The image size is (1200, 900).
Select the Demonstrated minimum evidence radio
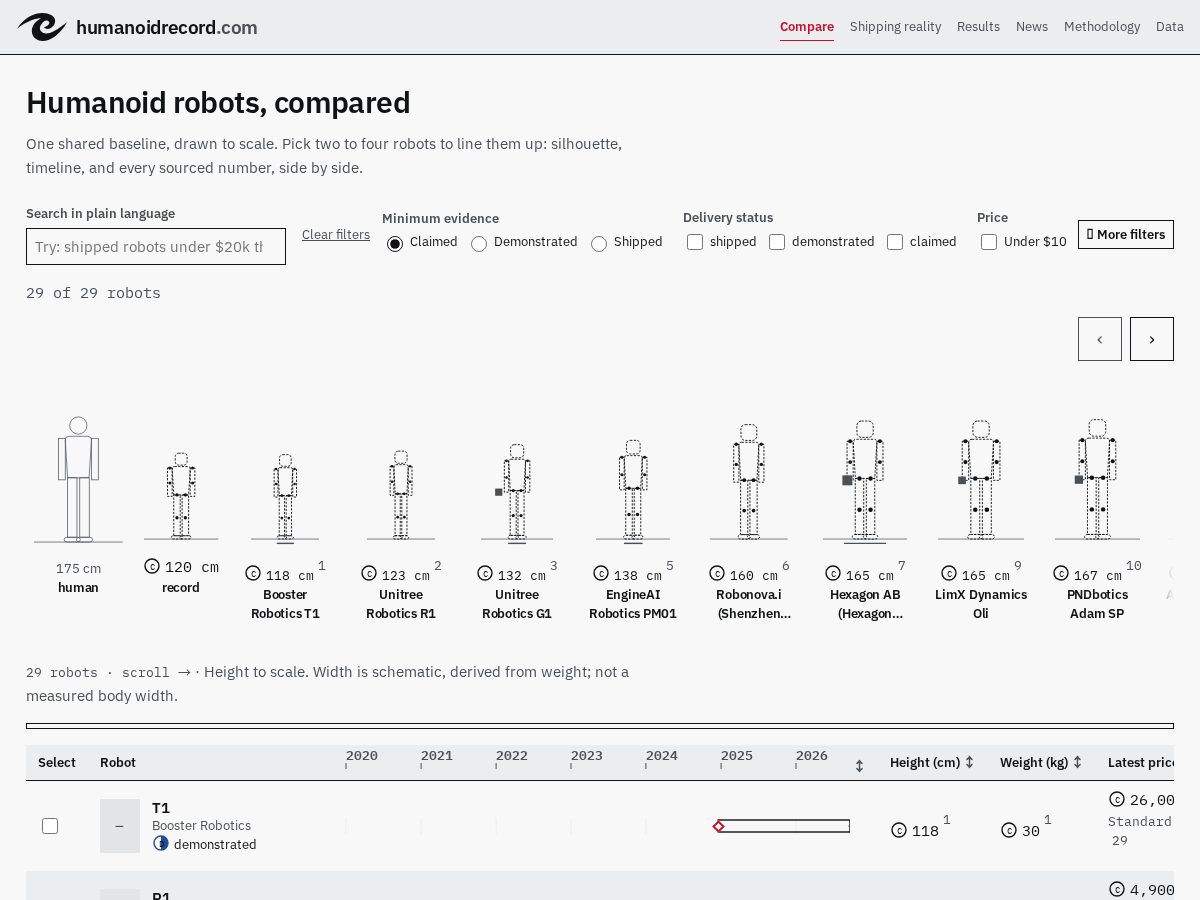point(479,243)
